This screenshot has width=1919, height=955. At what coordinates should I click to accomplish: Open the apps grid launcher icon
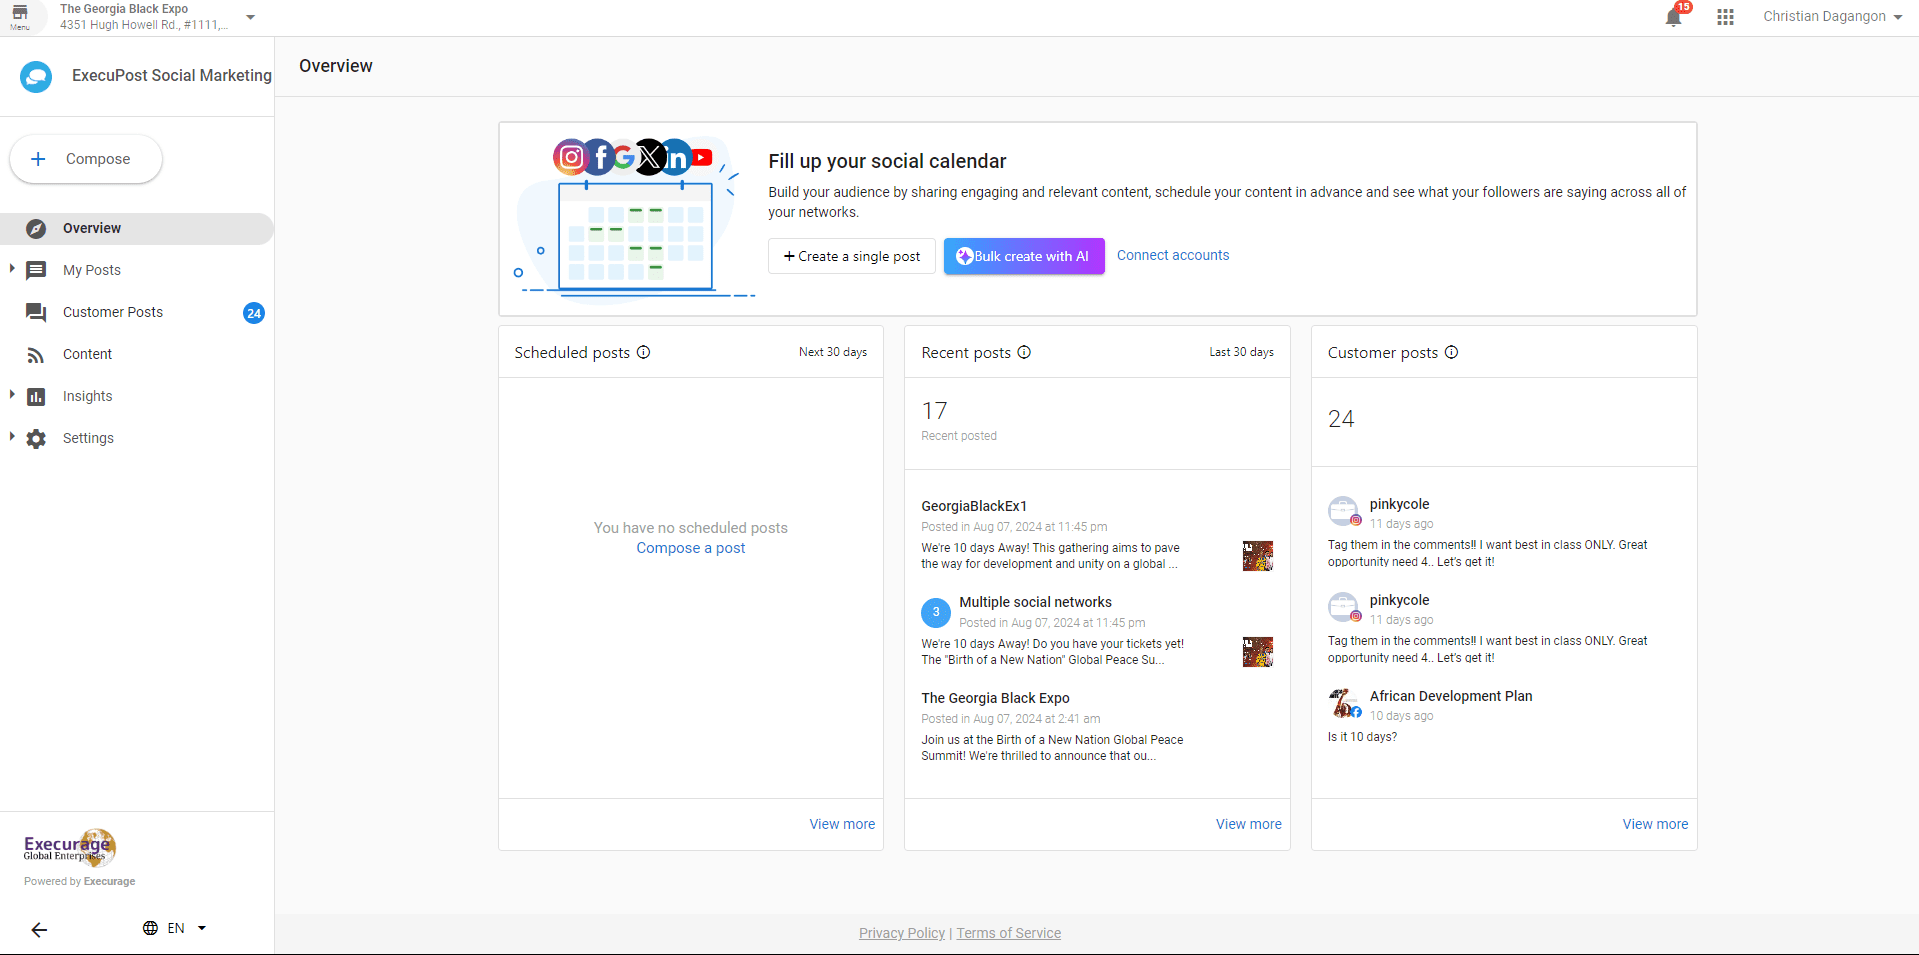point(1725,17)
